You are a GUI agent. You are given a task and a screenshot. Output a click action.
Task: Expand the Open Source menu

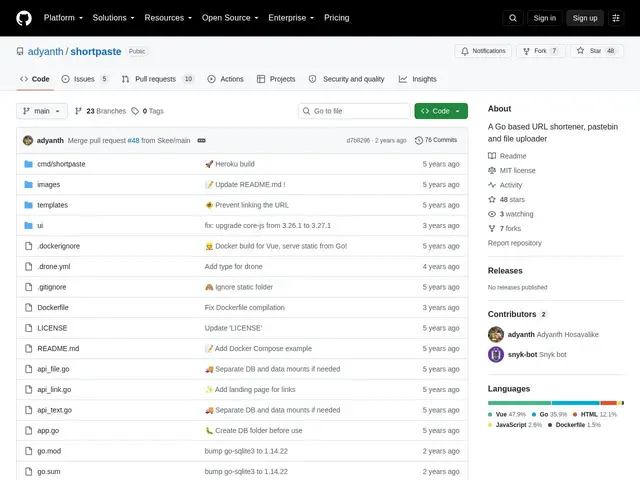(230, 18)
